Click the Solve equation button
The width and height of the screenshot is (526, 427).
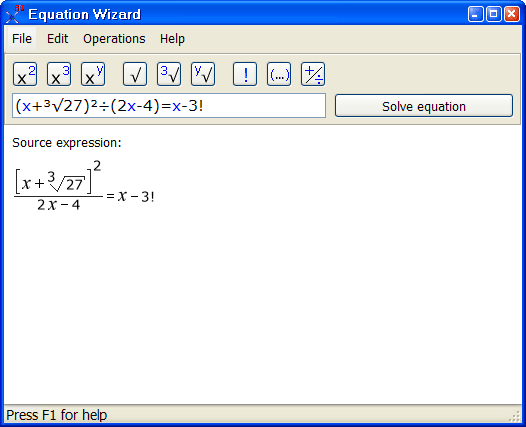[424, 106]
